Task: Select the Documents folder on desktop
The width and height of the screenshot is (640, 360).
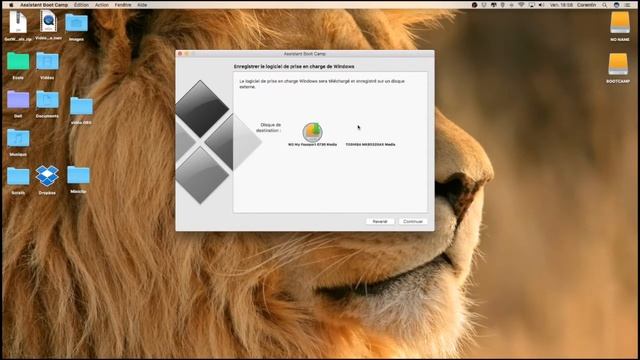Action: pos(47,100)
